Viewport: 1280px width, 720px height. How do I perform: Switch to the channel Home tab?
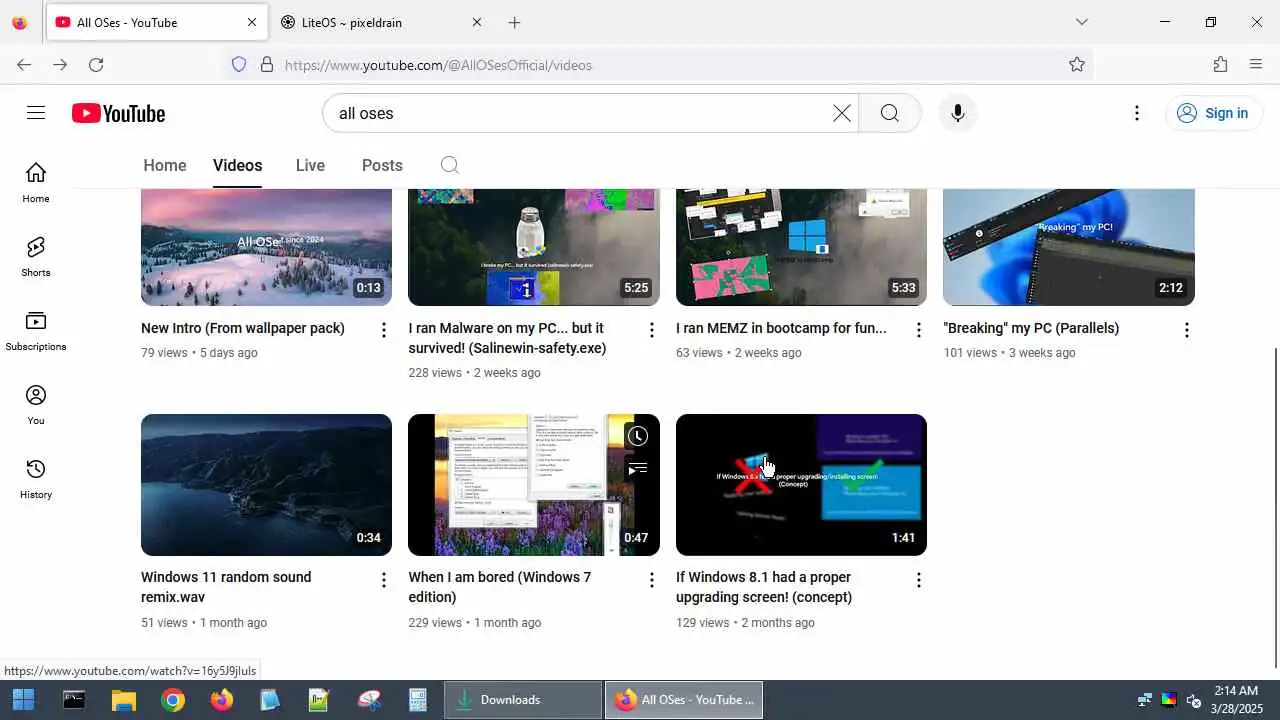click(165, 165)
